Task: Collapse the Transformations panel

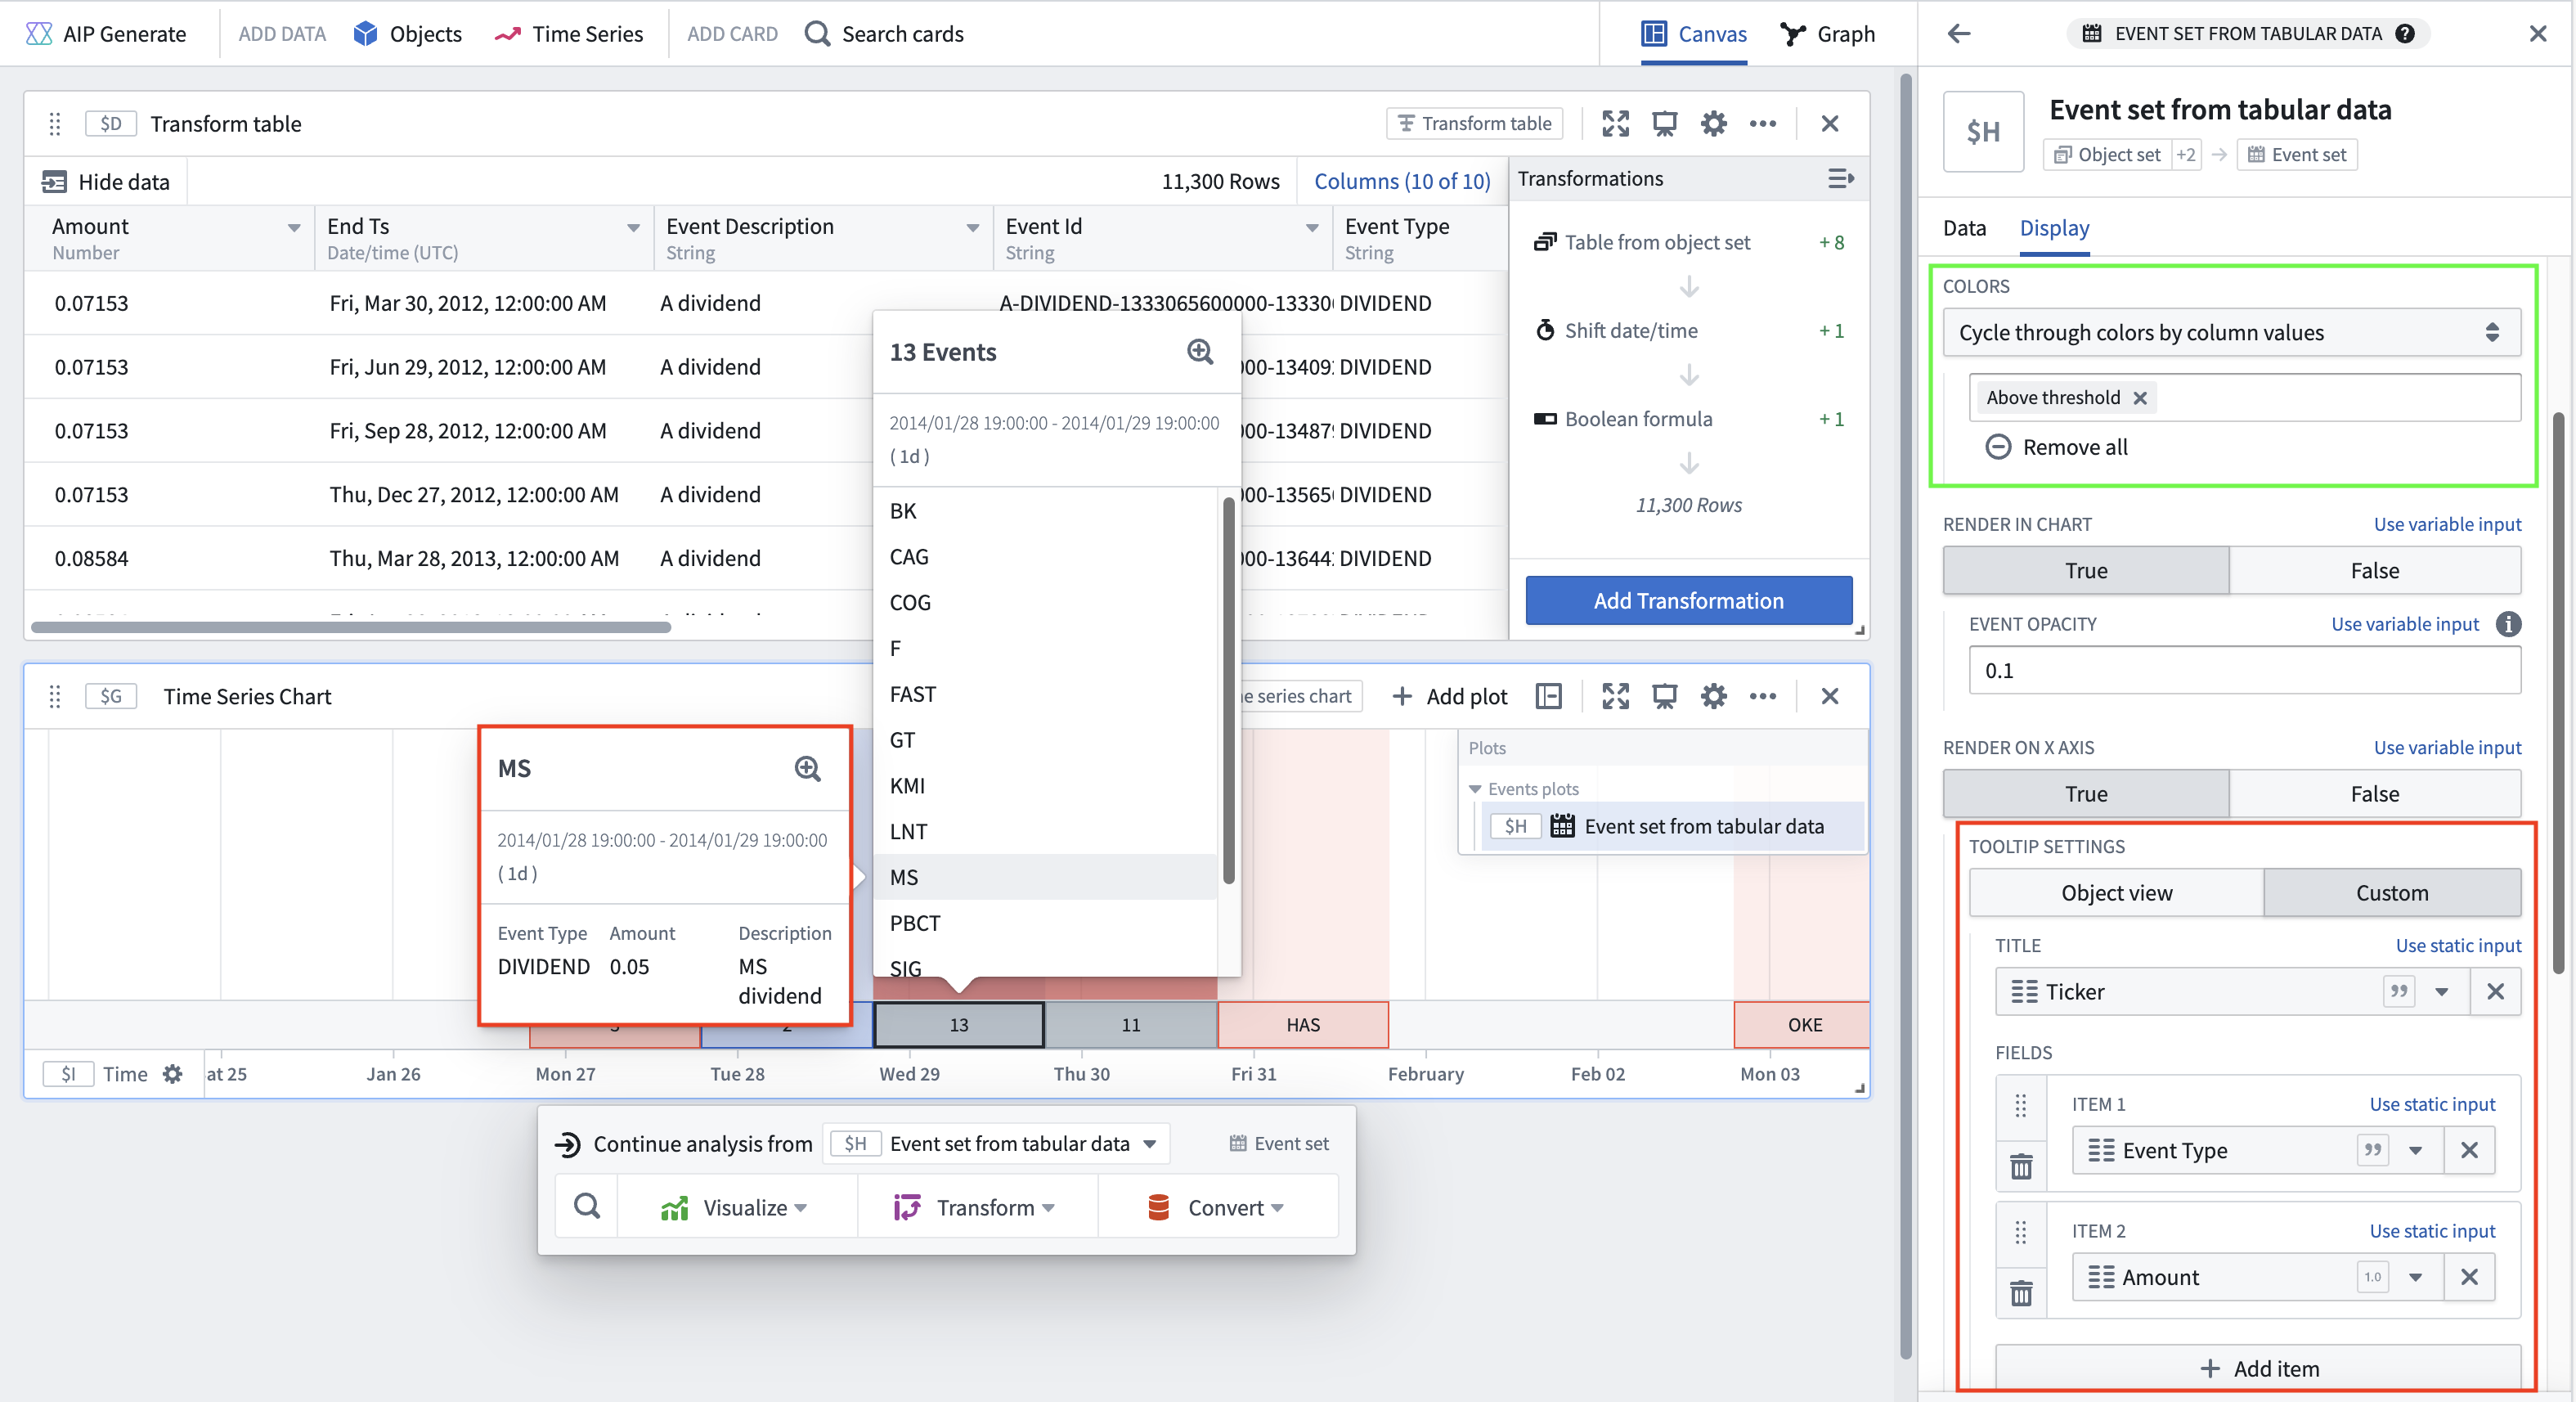Action: (x=1840, y=179)
